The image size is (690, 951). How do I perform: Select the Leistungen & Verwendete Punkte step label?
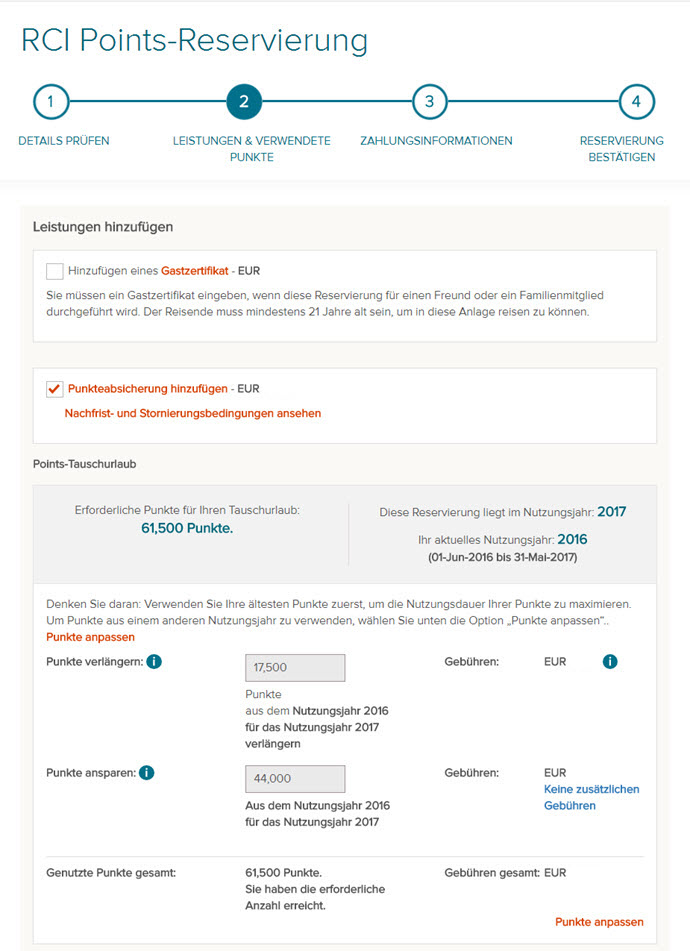pyautogui.click(x=250, y=148)
